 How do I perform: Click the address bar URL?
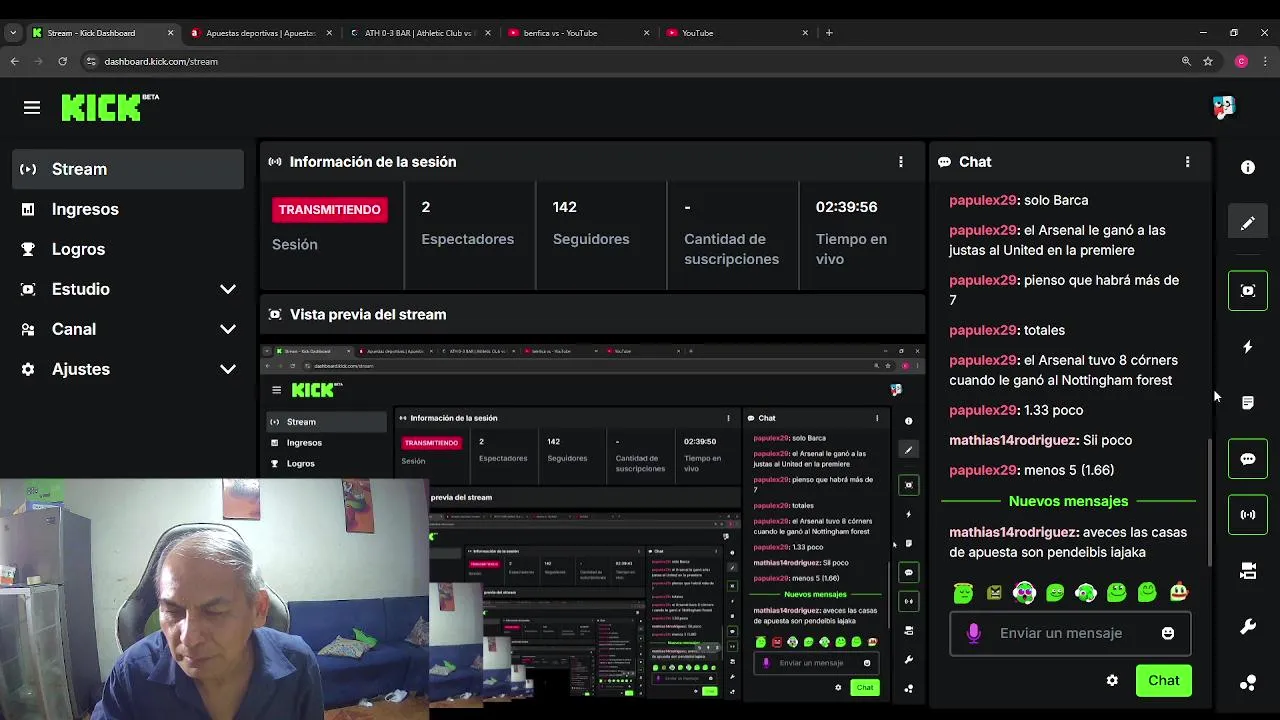tap(161, 61)
